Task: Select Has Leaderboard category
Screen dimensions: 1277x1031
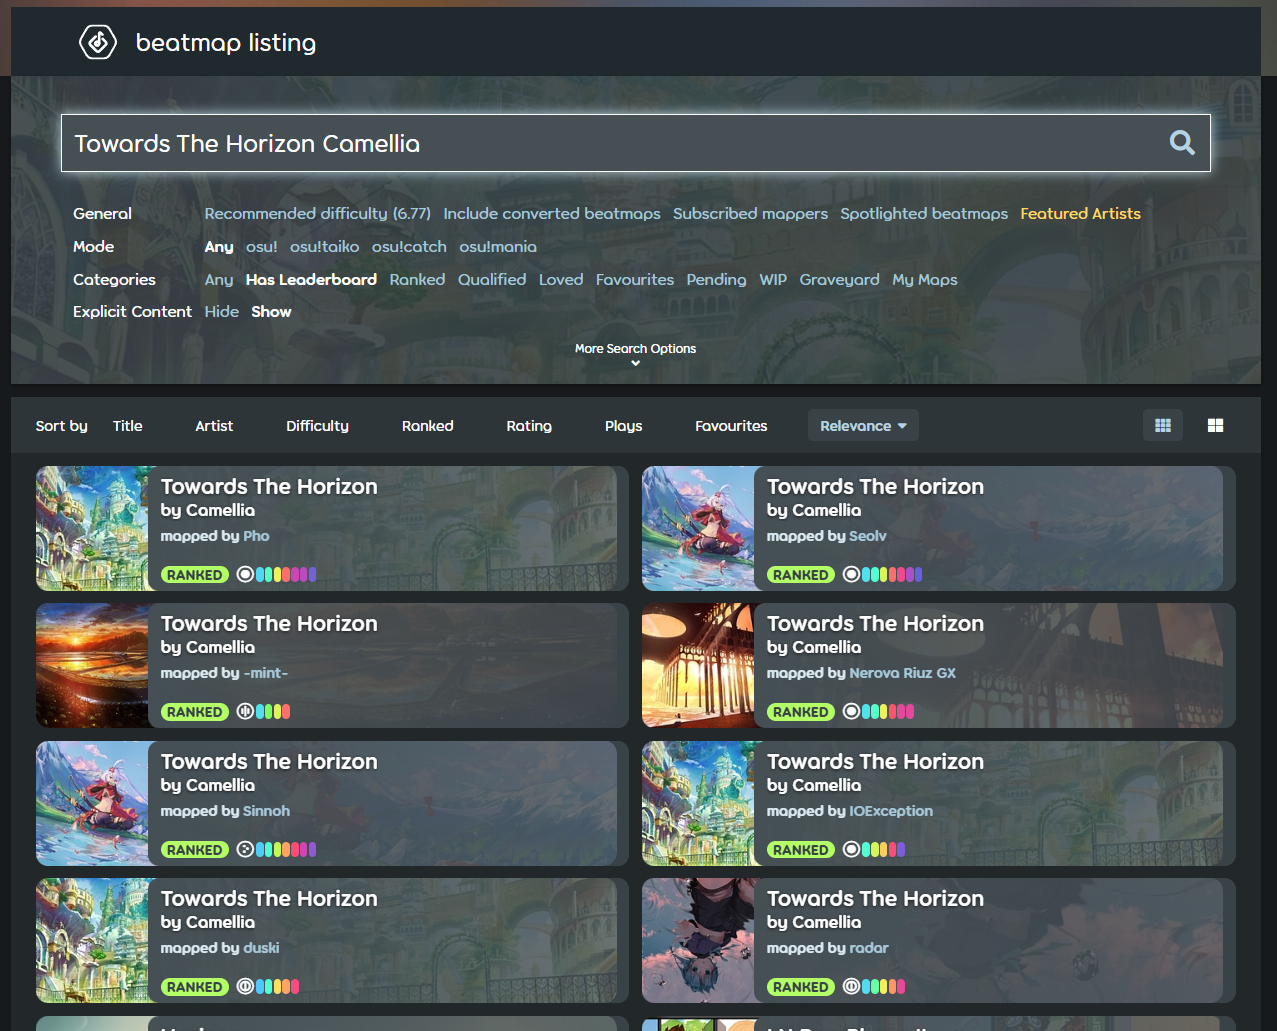Action: (311, 279)
